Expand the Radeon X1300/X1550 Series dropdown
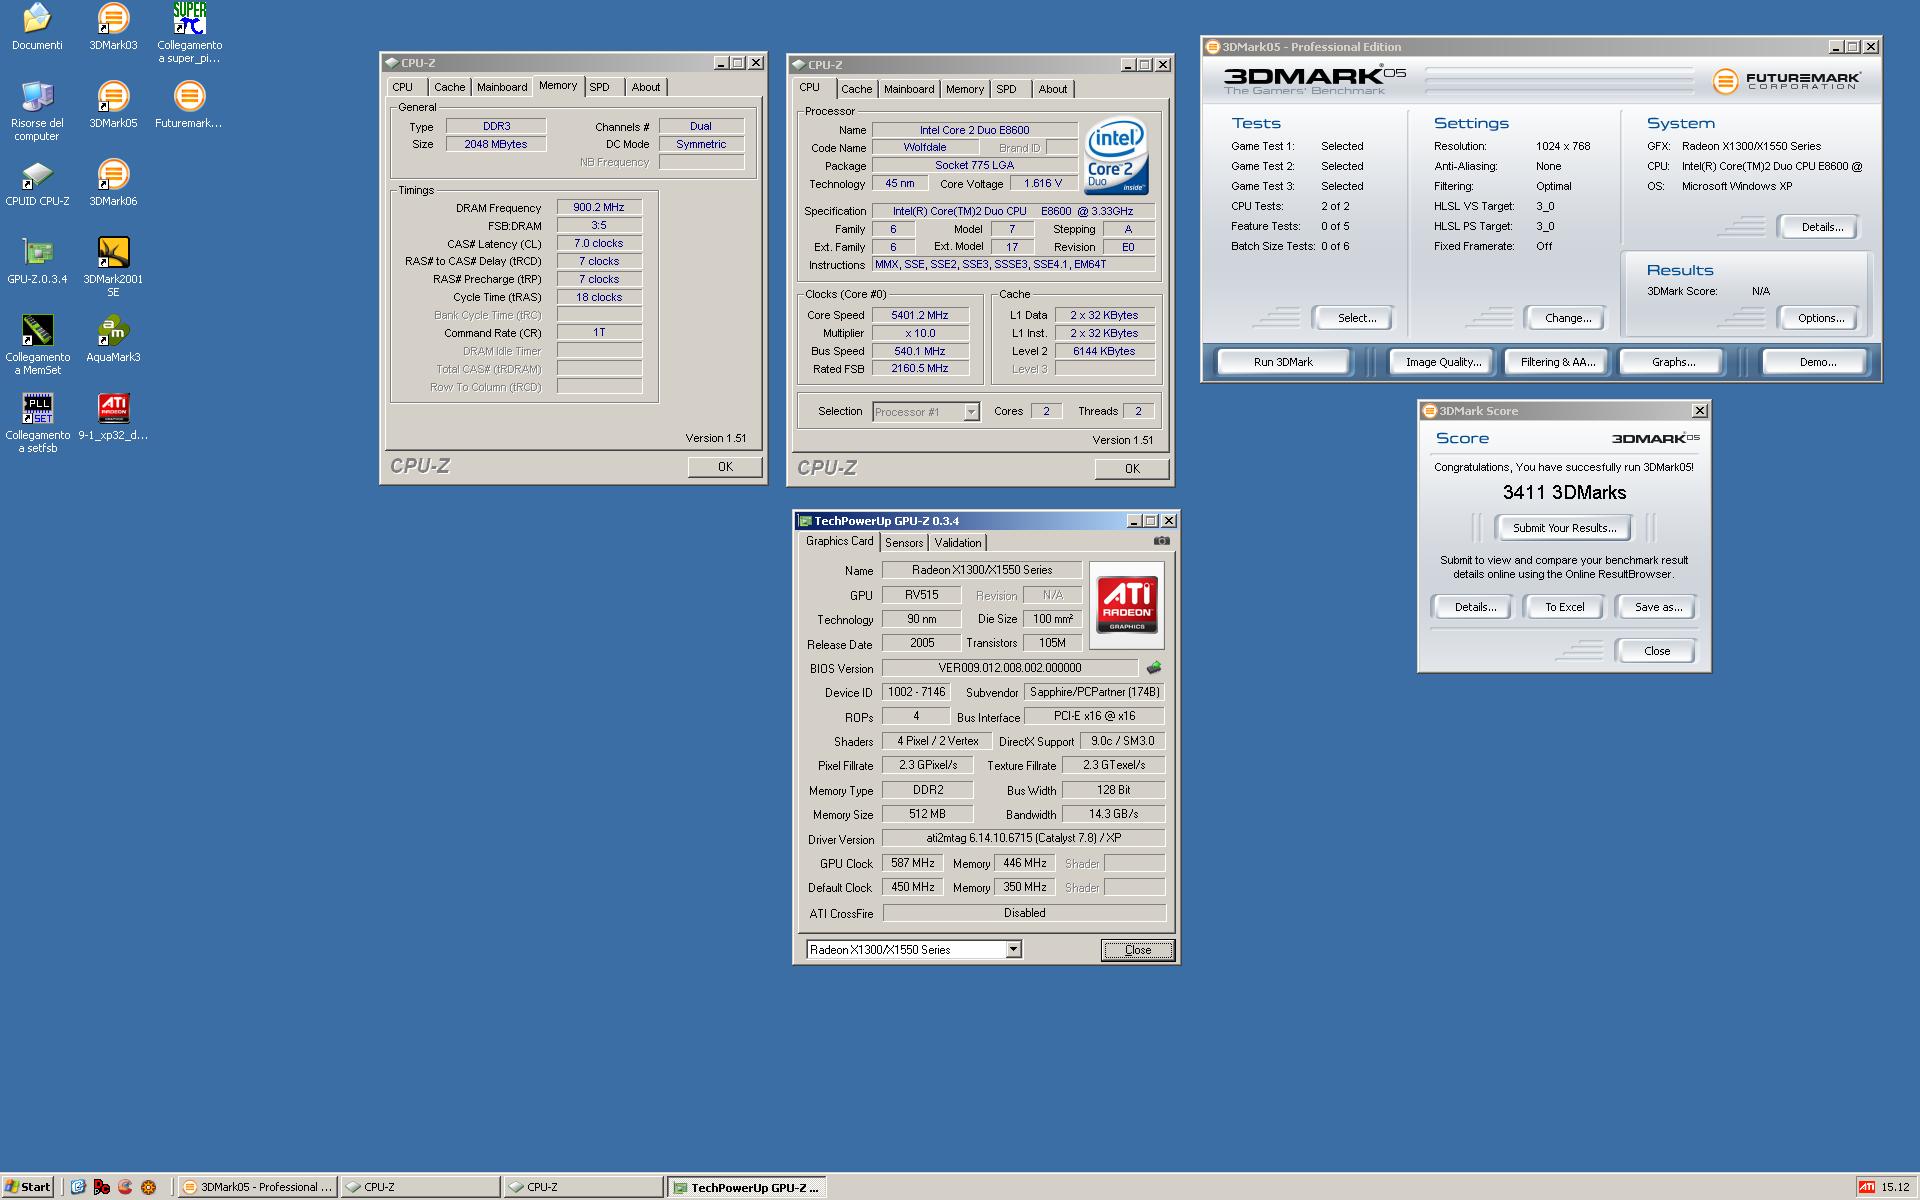 click(1013, 950)
